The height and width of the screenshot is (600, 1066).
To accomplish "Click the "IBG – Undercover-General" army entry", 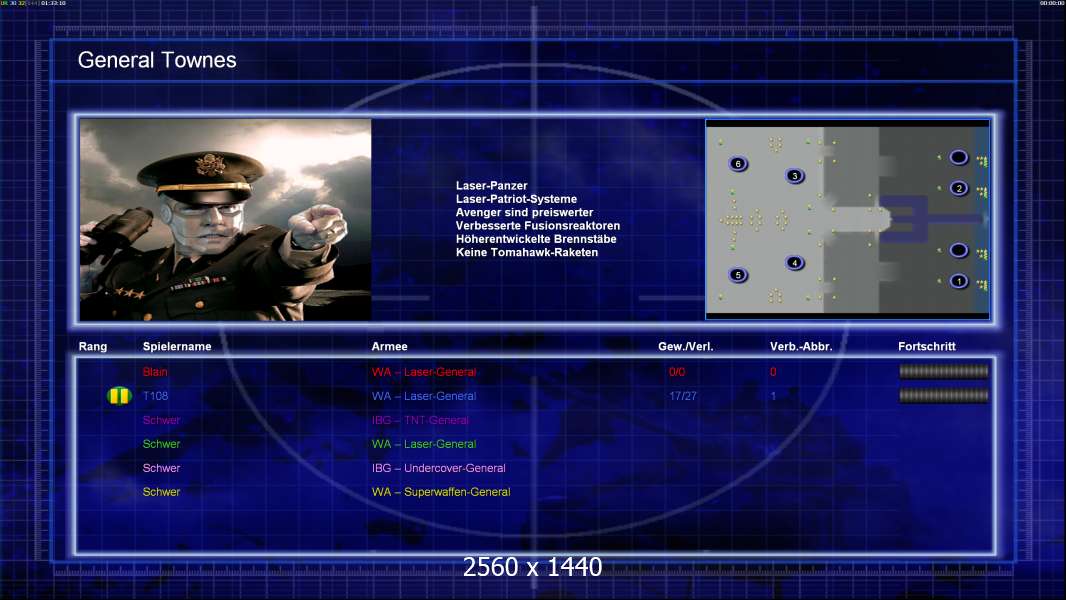I will [439, 468].
